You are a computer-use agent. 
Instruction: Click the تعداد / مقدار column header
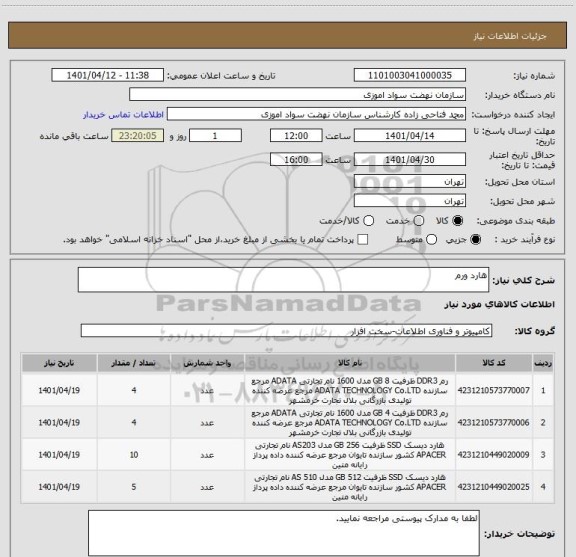pyautogui.click(x=134, y=363)
